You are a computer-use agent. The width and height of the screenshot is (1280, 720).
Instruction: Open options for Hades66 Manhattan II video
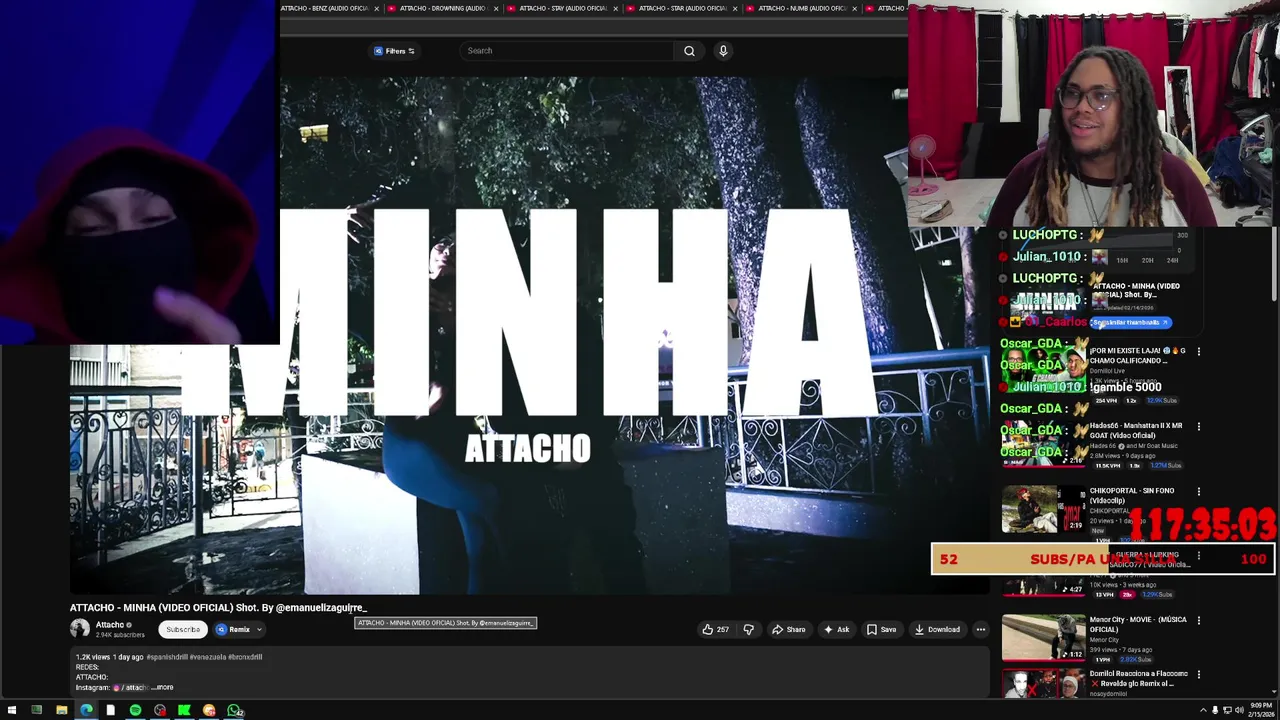click(1198, 426)
